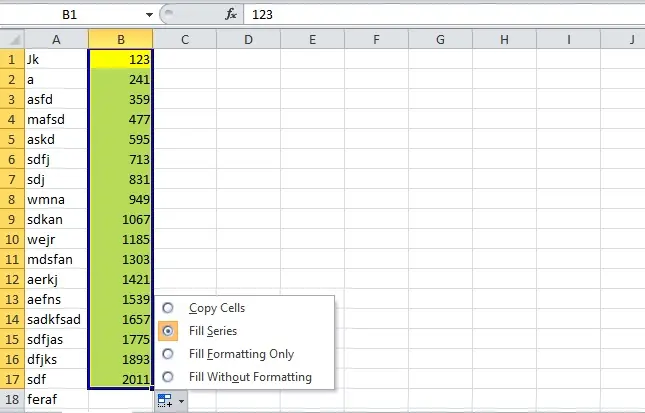
Task: Click the Select All corner triangle
Action: [12, 39]
